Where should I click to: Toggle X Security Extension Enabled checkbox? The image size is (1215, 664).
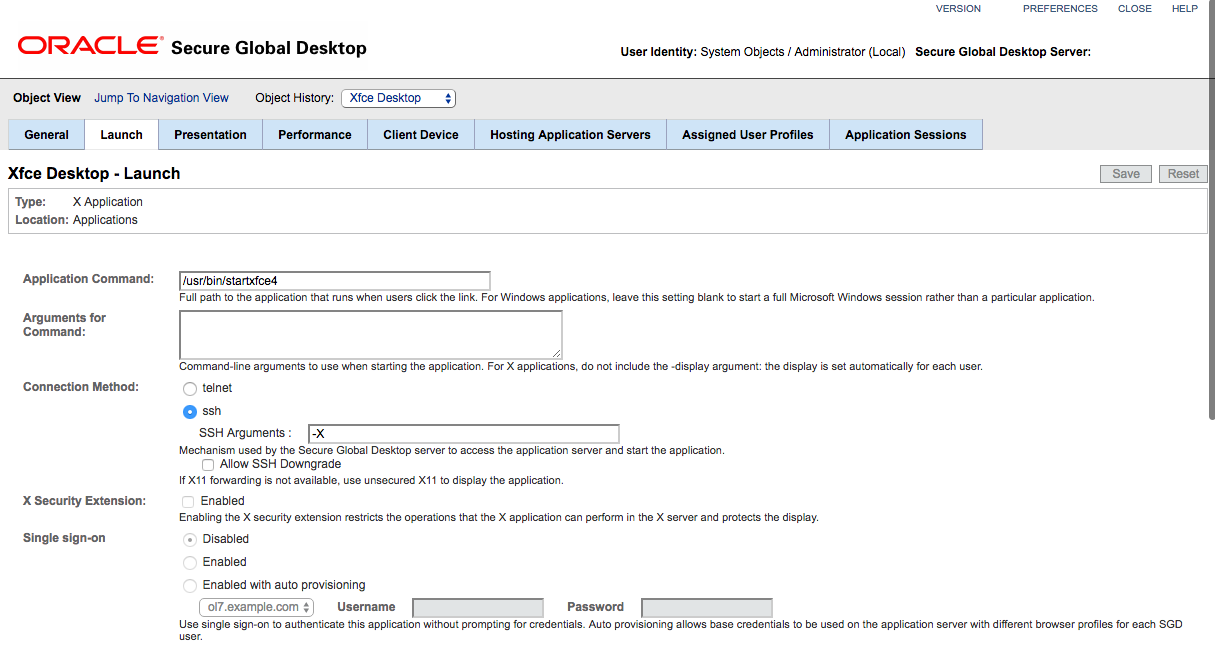click(x=188, y=502)
